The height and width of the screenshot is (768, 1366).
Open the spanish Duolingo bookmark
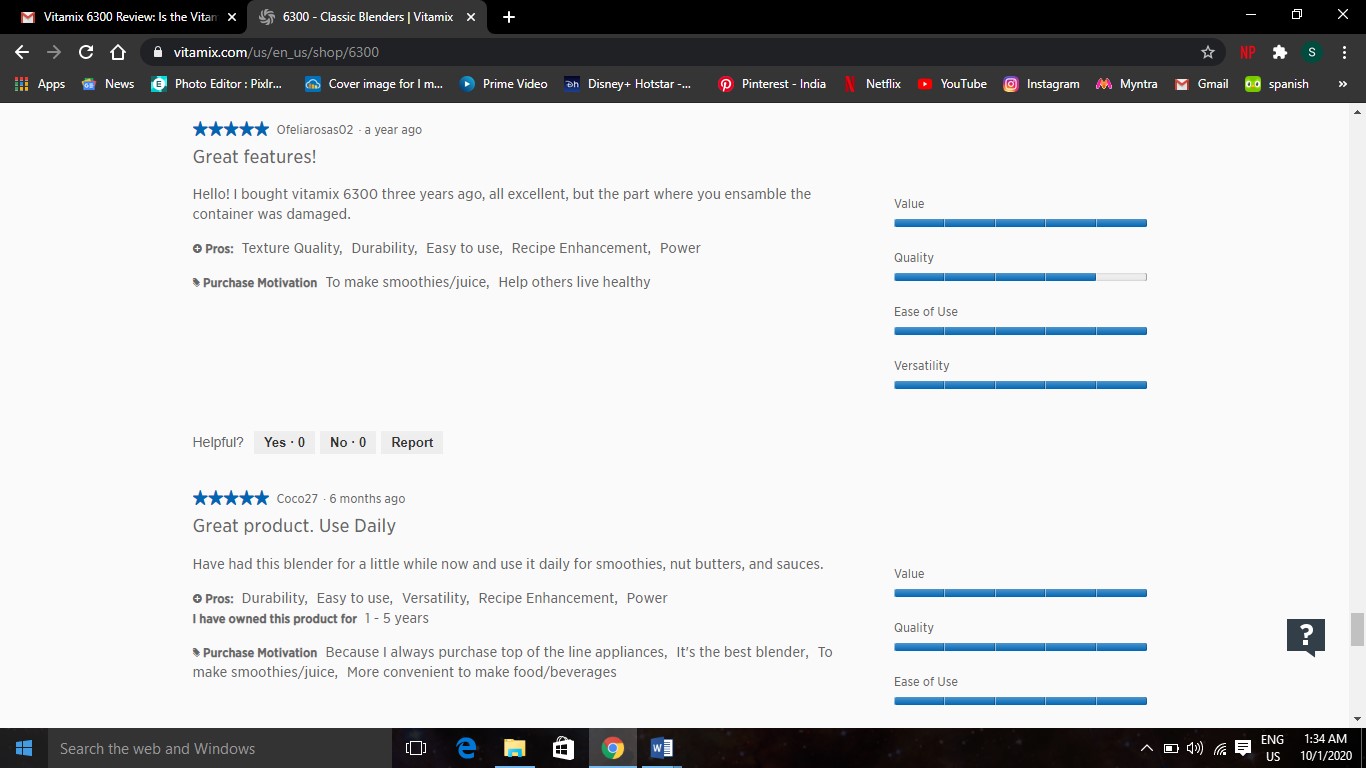pyautogui.click(x=1277, y=84)
